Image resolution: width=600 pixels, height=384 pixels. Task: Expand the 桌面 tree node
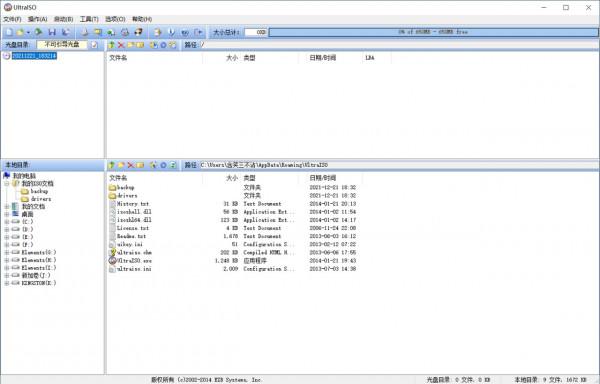pyautogui.click(x=7, y=214)
